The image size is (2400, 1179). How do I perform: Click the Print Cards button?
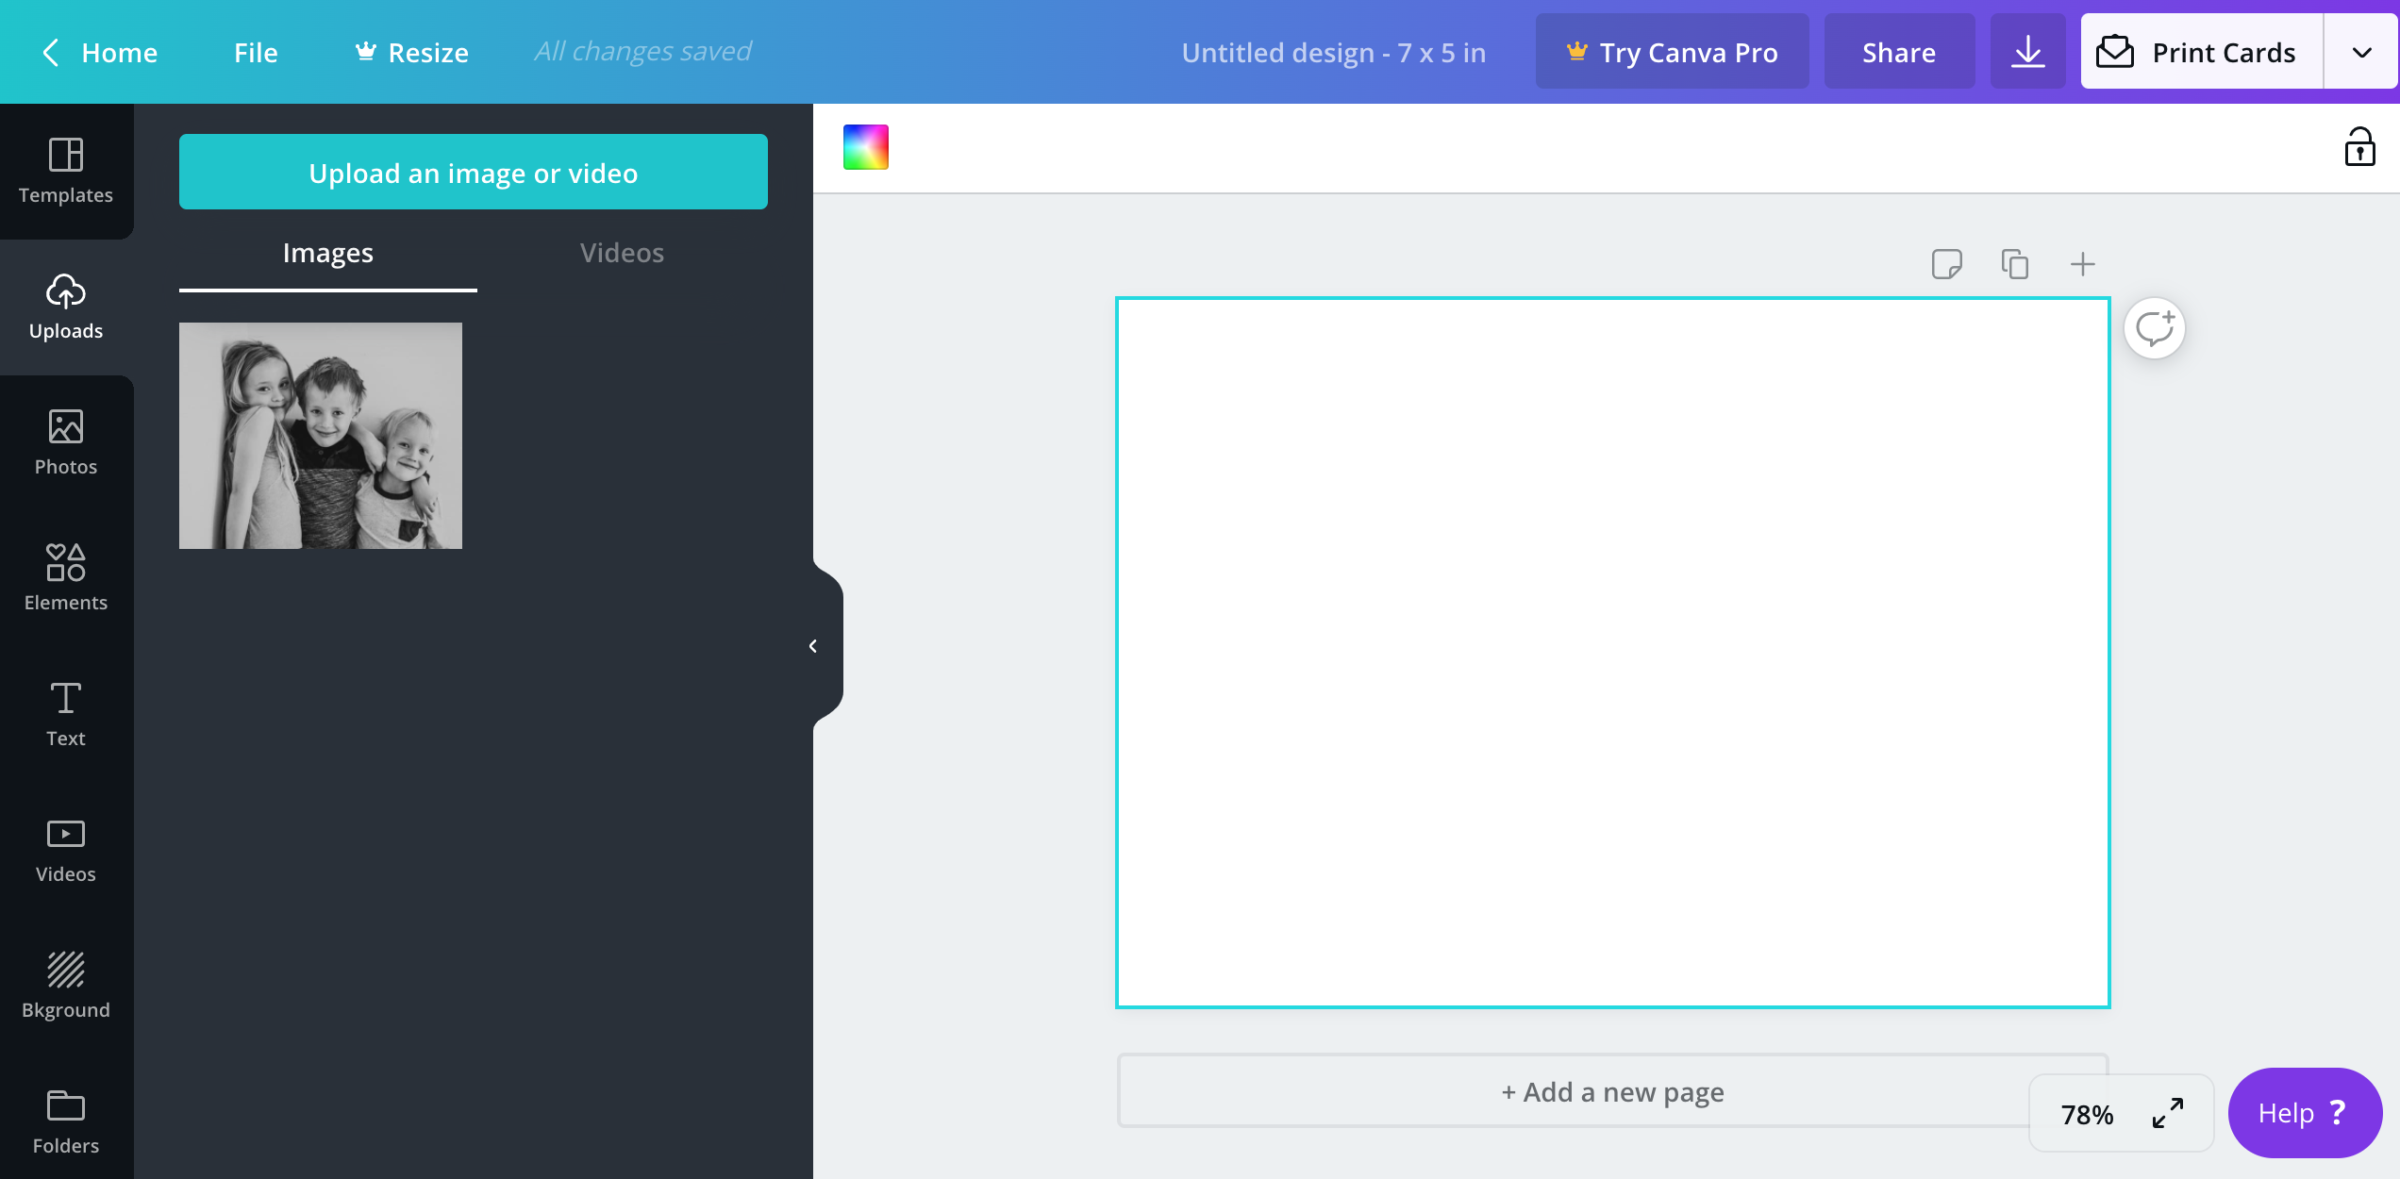point(2202,52)
